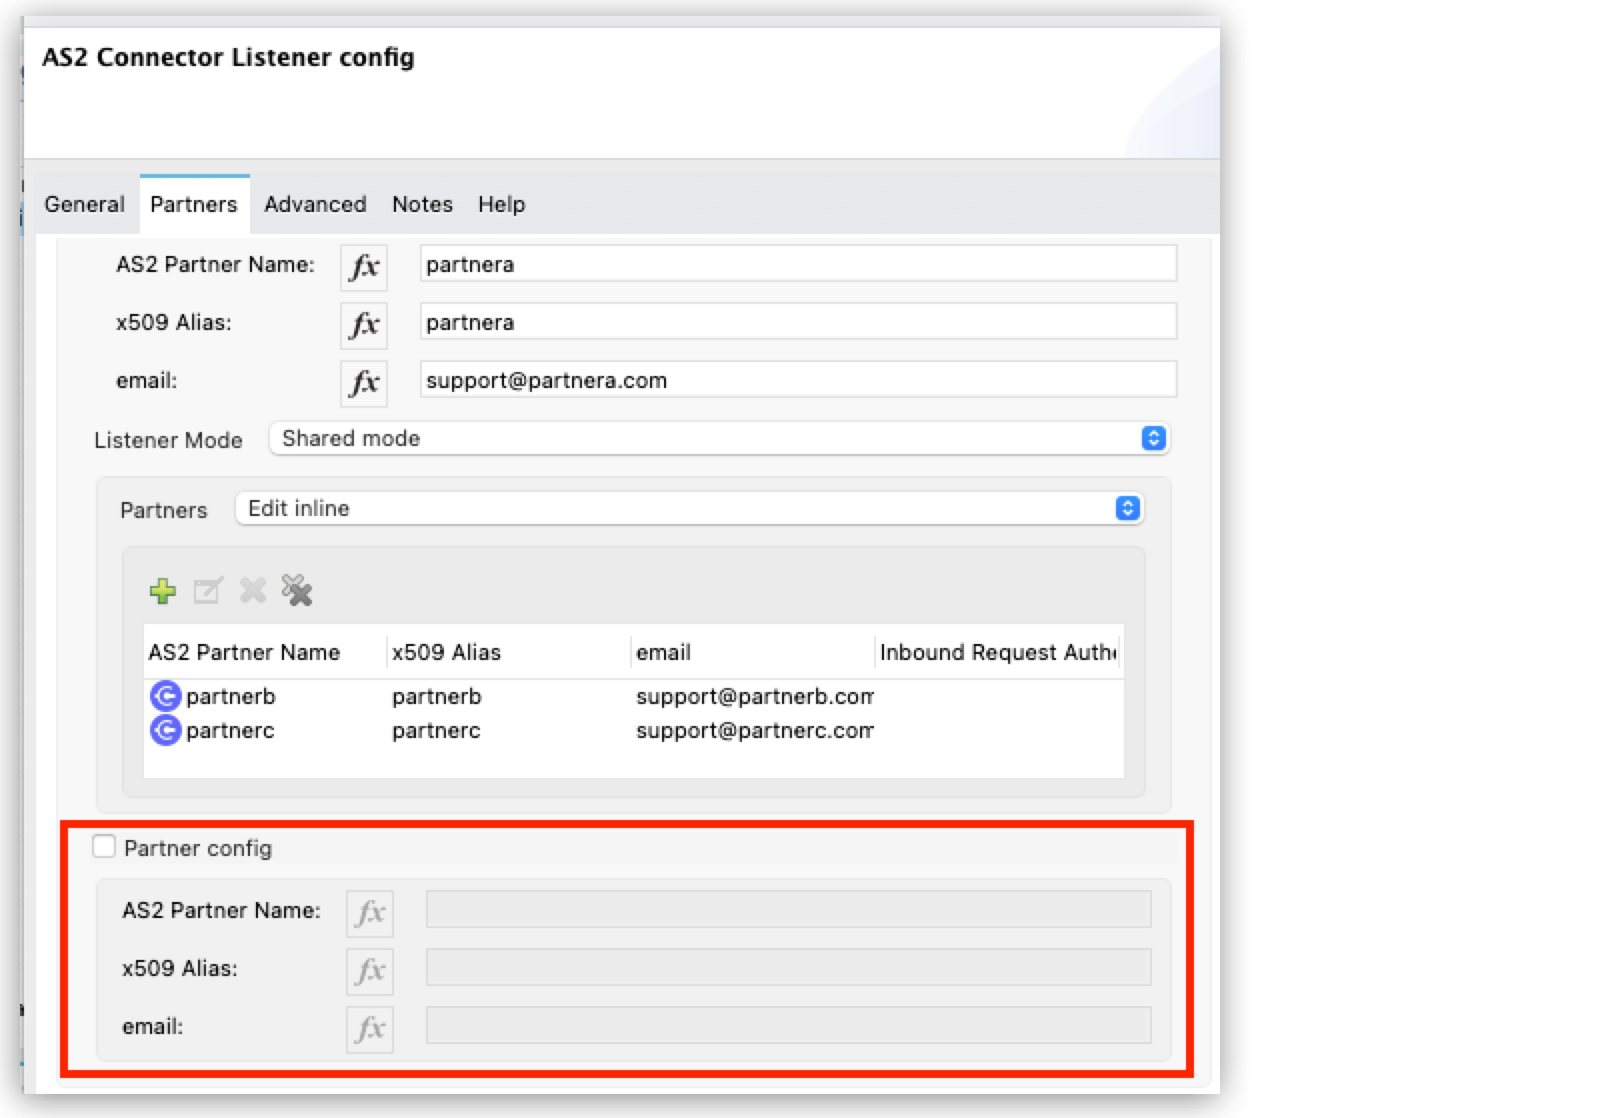
Task: Enable the Partner config checkbox
Action: (x=104, y=847)
